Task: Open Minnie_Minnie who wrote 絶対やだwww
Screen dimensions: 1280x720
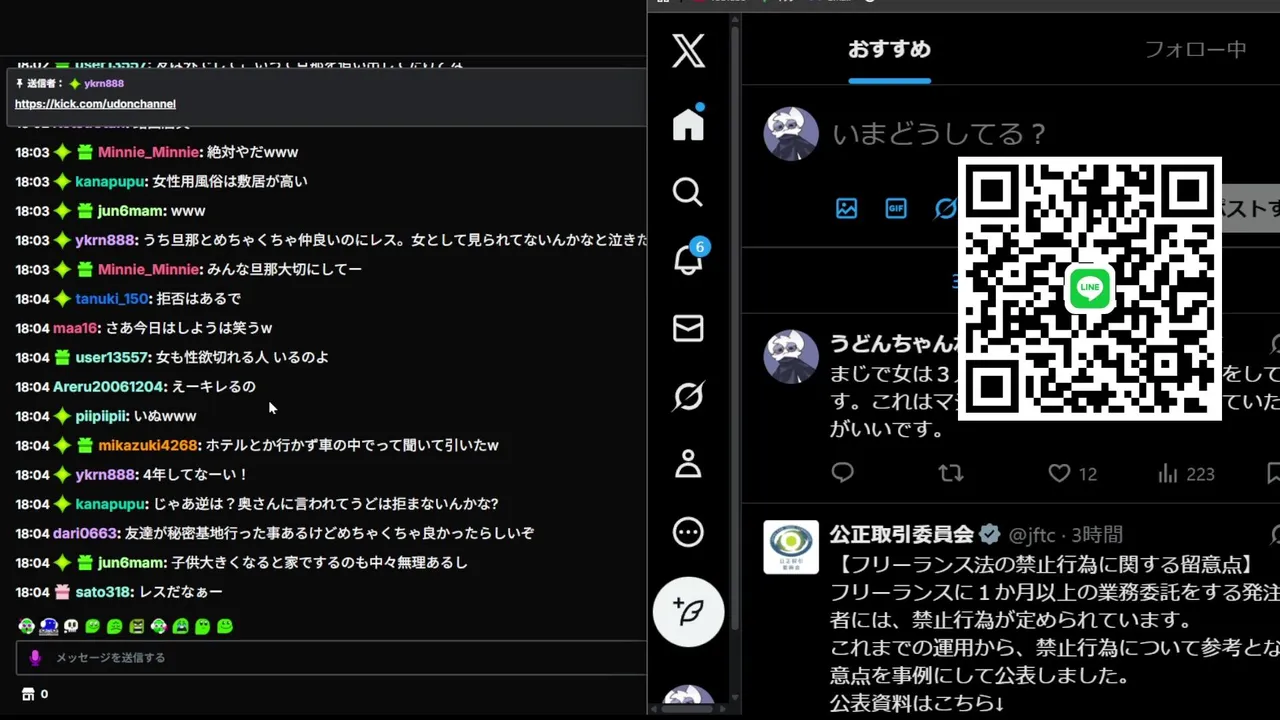Action: coord(148,153)
